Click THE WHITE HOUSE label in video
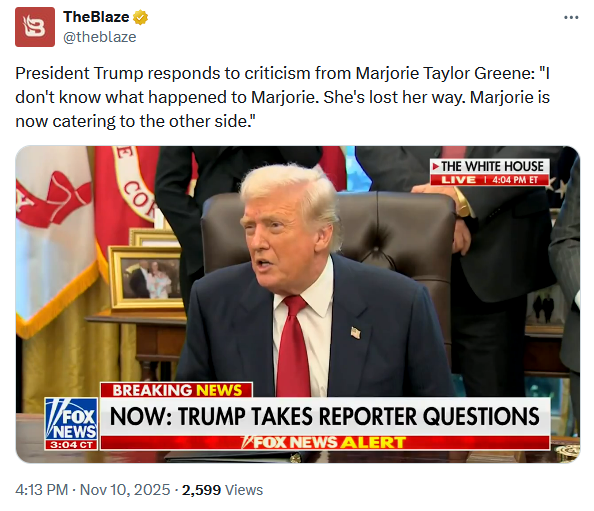This screenshot has width=594, height=511. click(489, 166)
